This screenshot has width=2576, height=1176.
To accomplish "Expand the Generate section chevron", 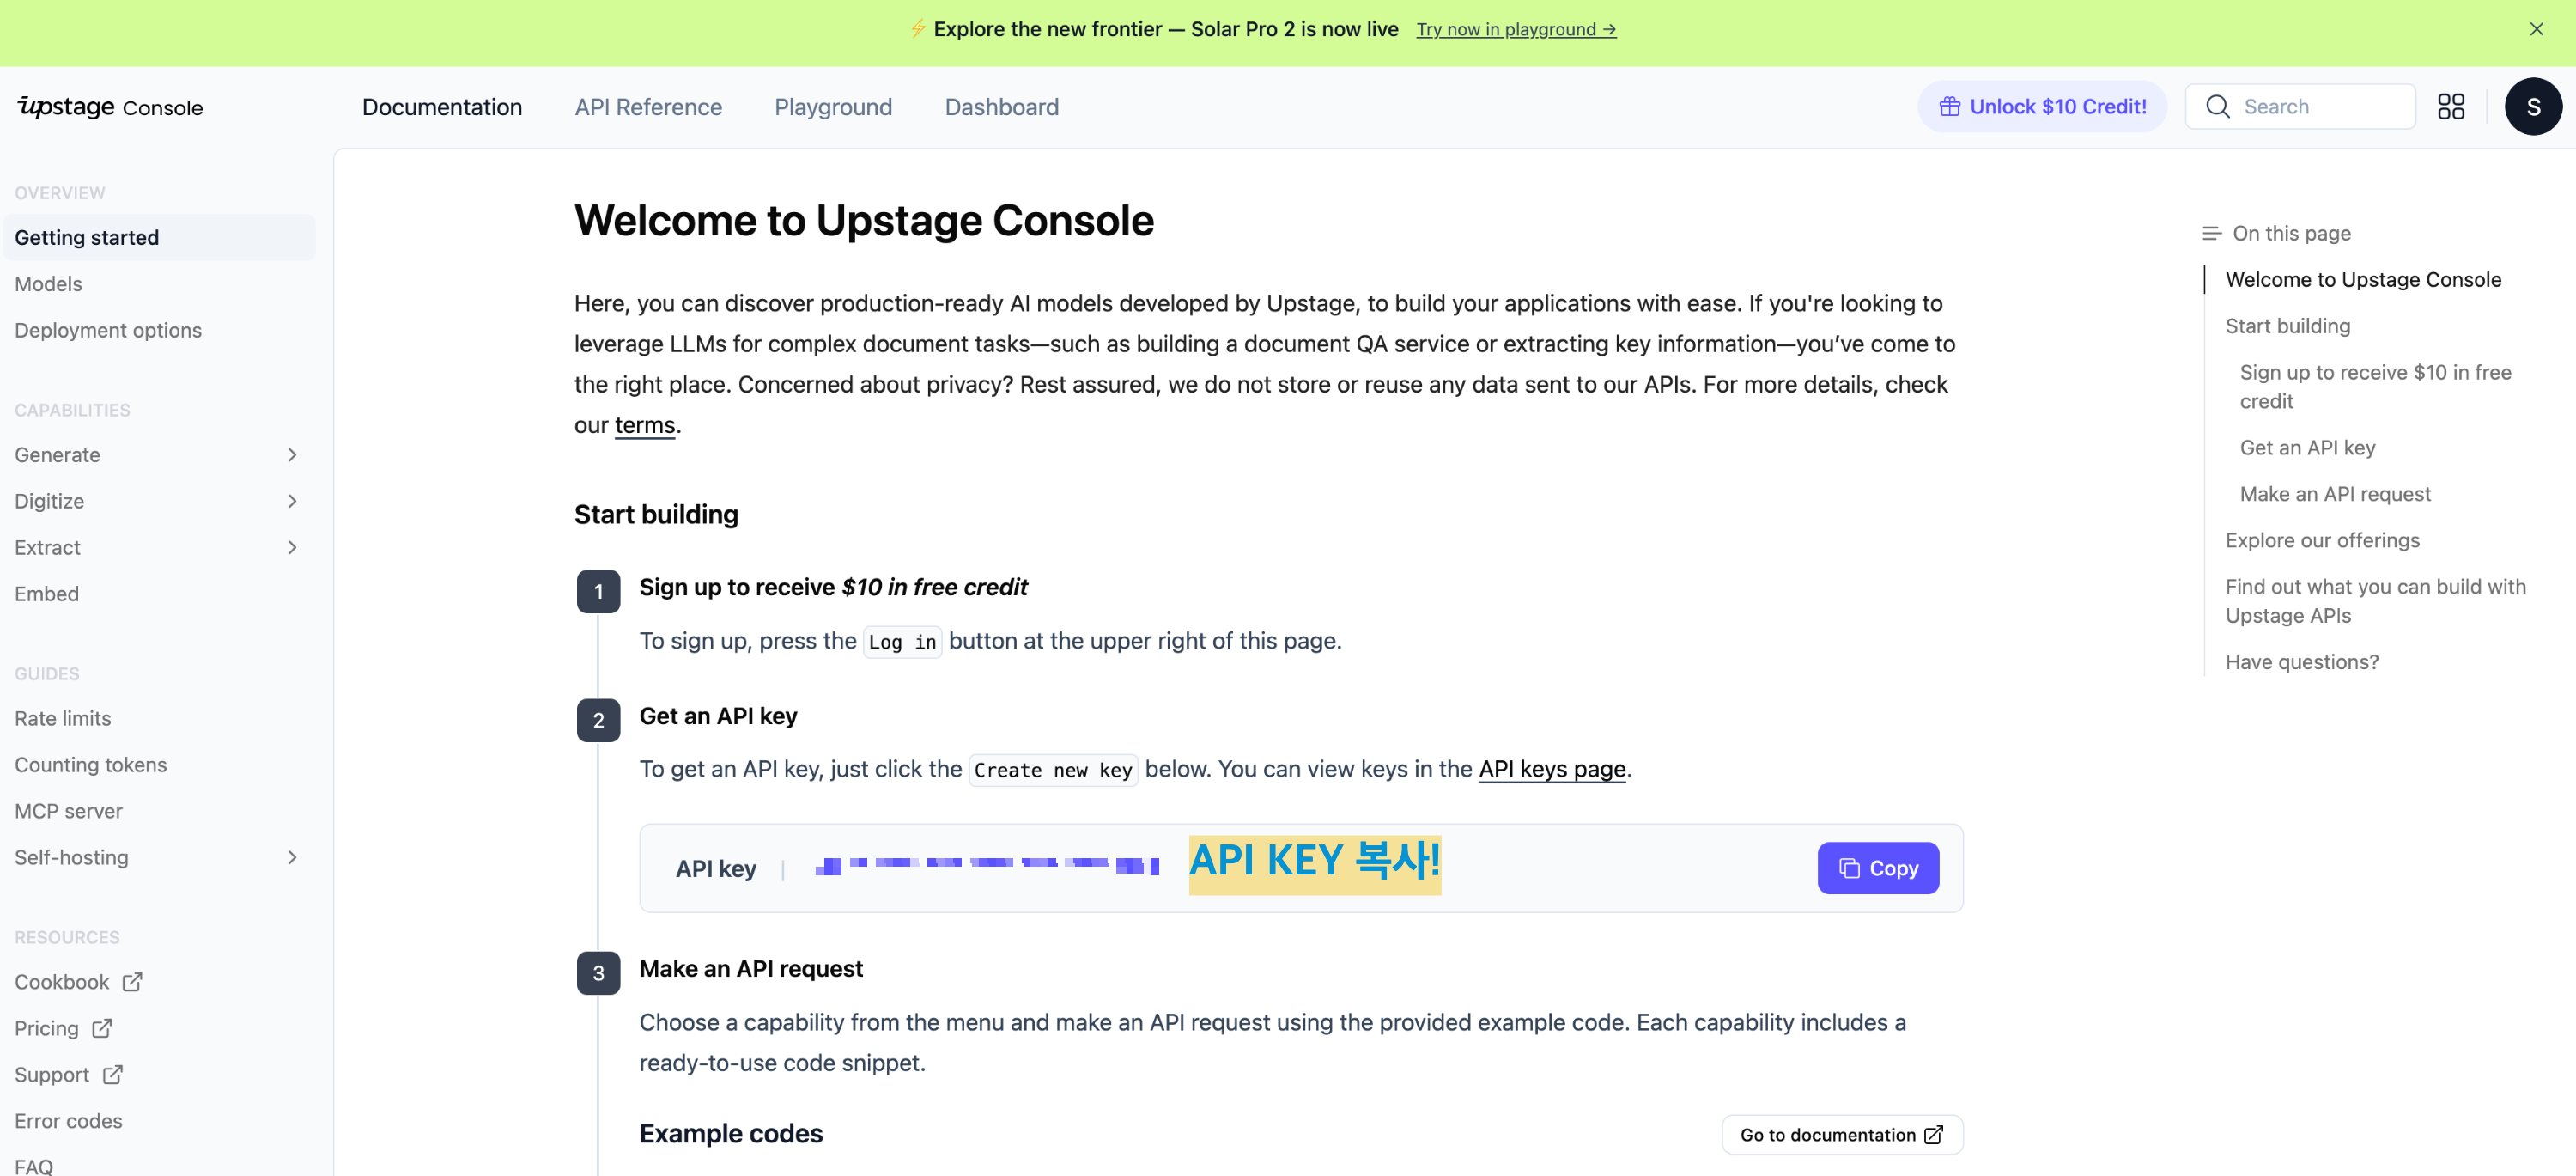I will 292,455.
